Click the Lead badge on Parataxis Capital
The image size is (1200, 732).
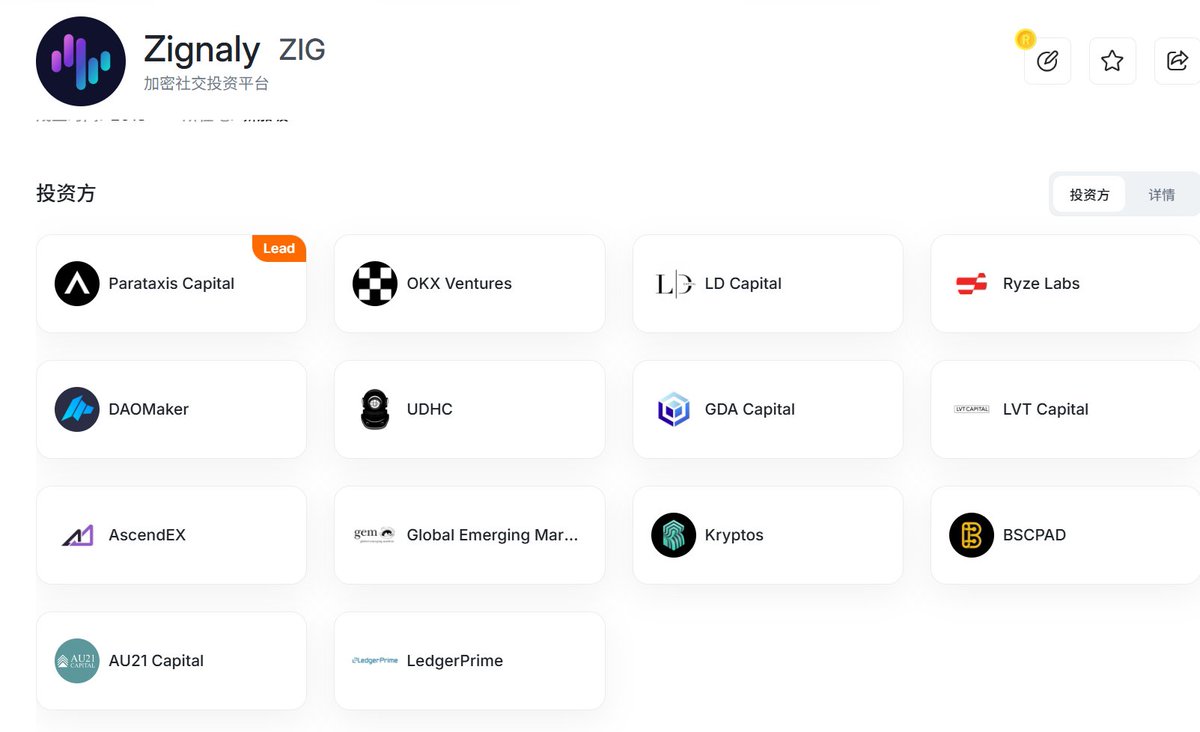pos(279,249)
